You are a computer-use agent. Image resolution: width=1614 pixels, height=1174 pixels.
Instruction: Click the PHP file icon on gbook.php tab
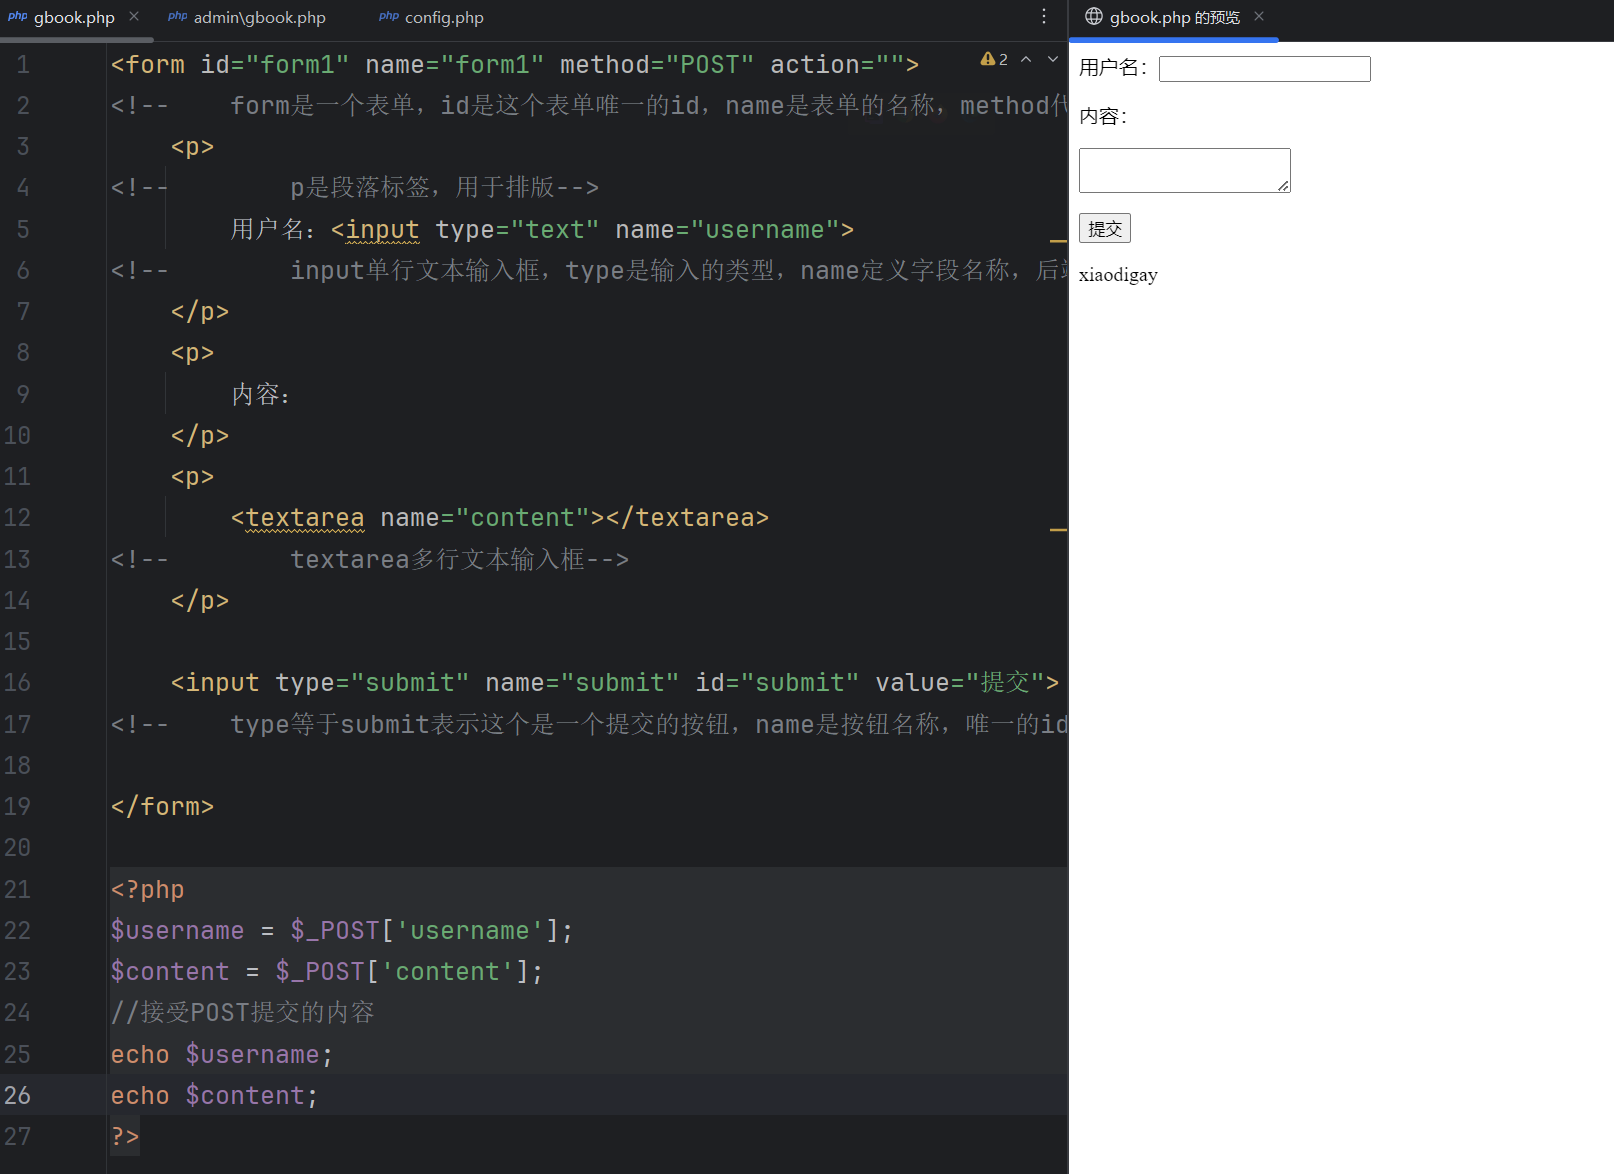pyautogui.click(x=18, y=16)
